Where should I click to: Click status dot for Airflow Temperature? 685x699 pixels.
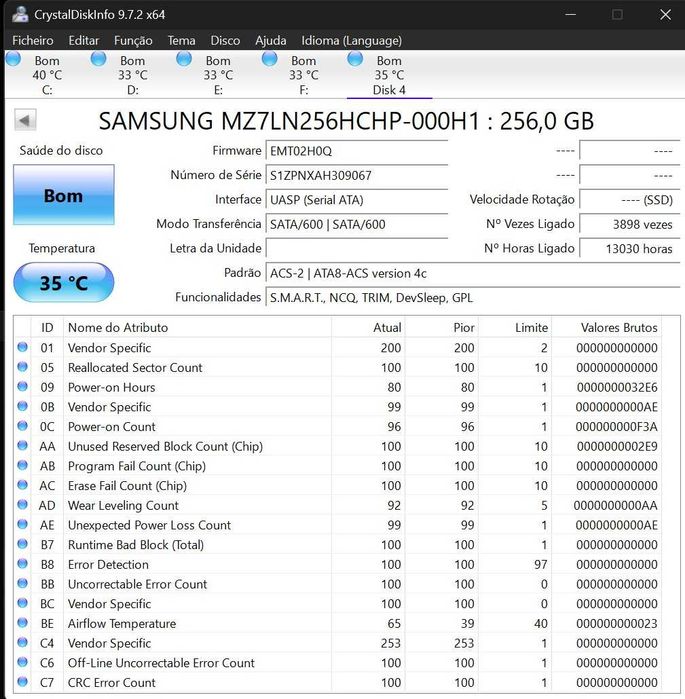coord(22,622)
